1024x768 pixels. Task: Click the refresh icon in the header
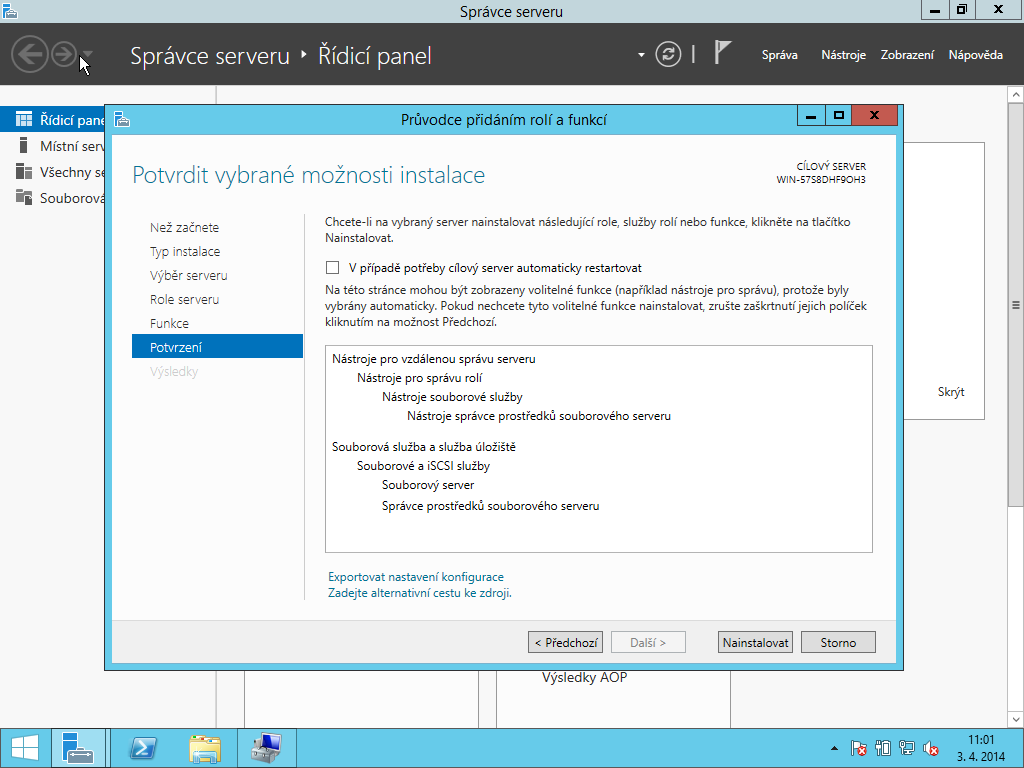click(668, 54)
